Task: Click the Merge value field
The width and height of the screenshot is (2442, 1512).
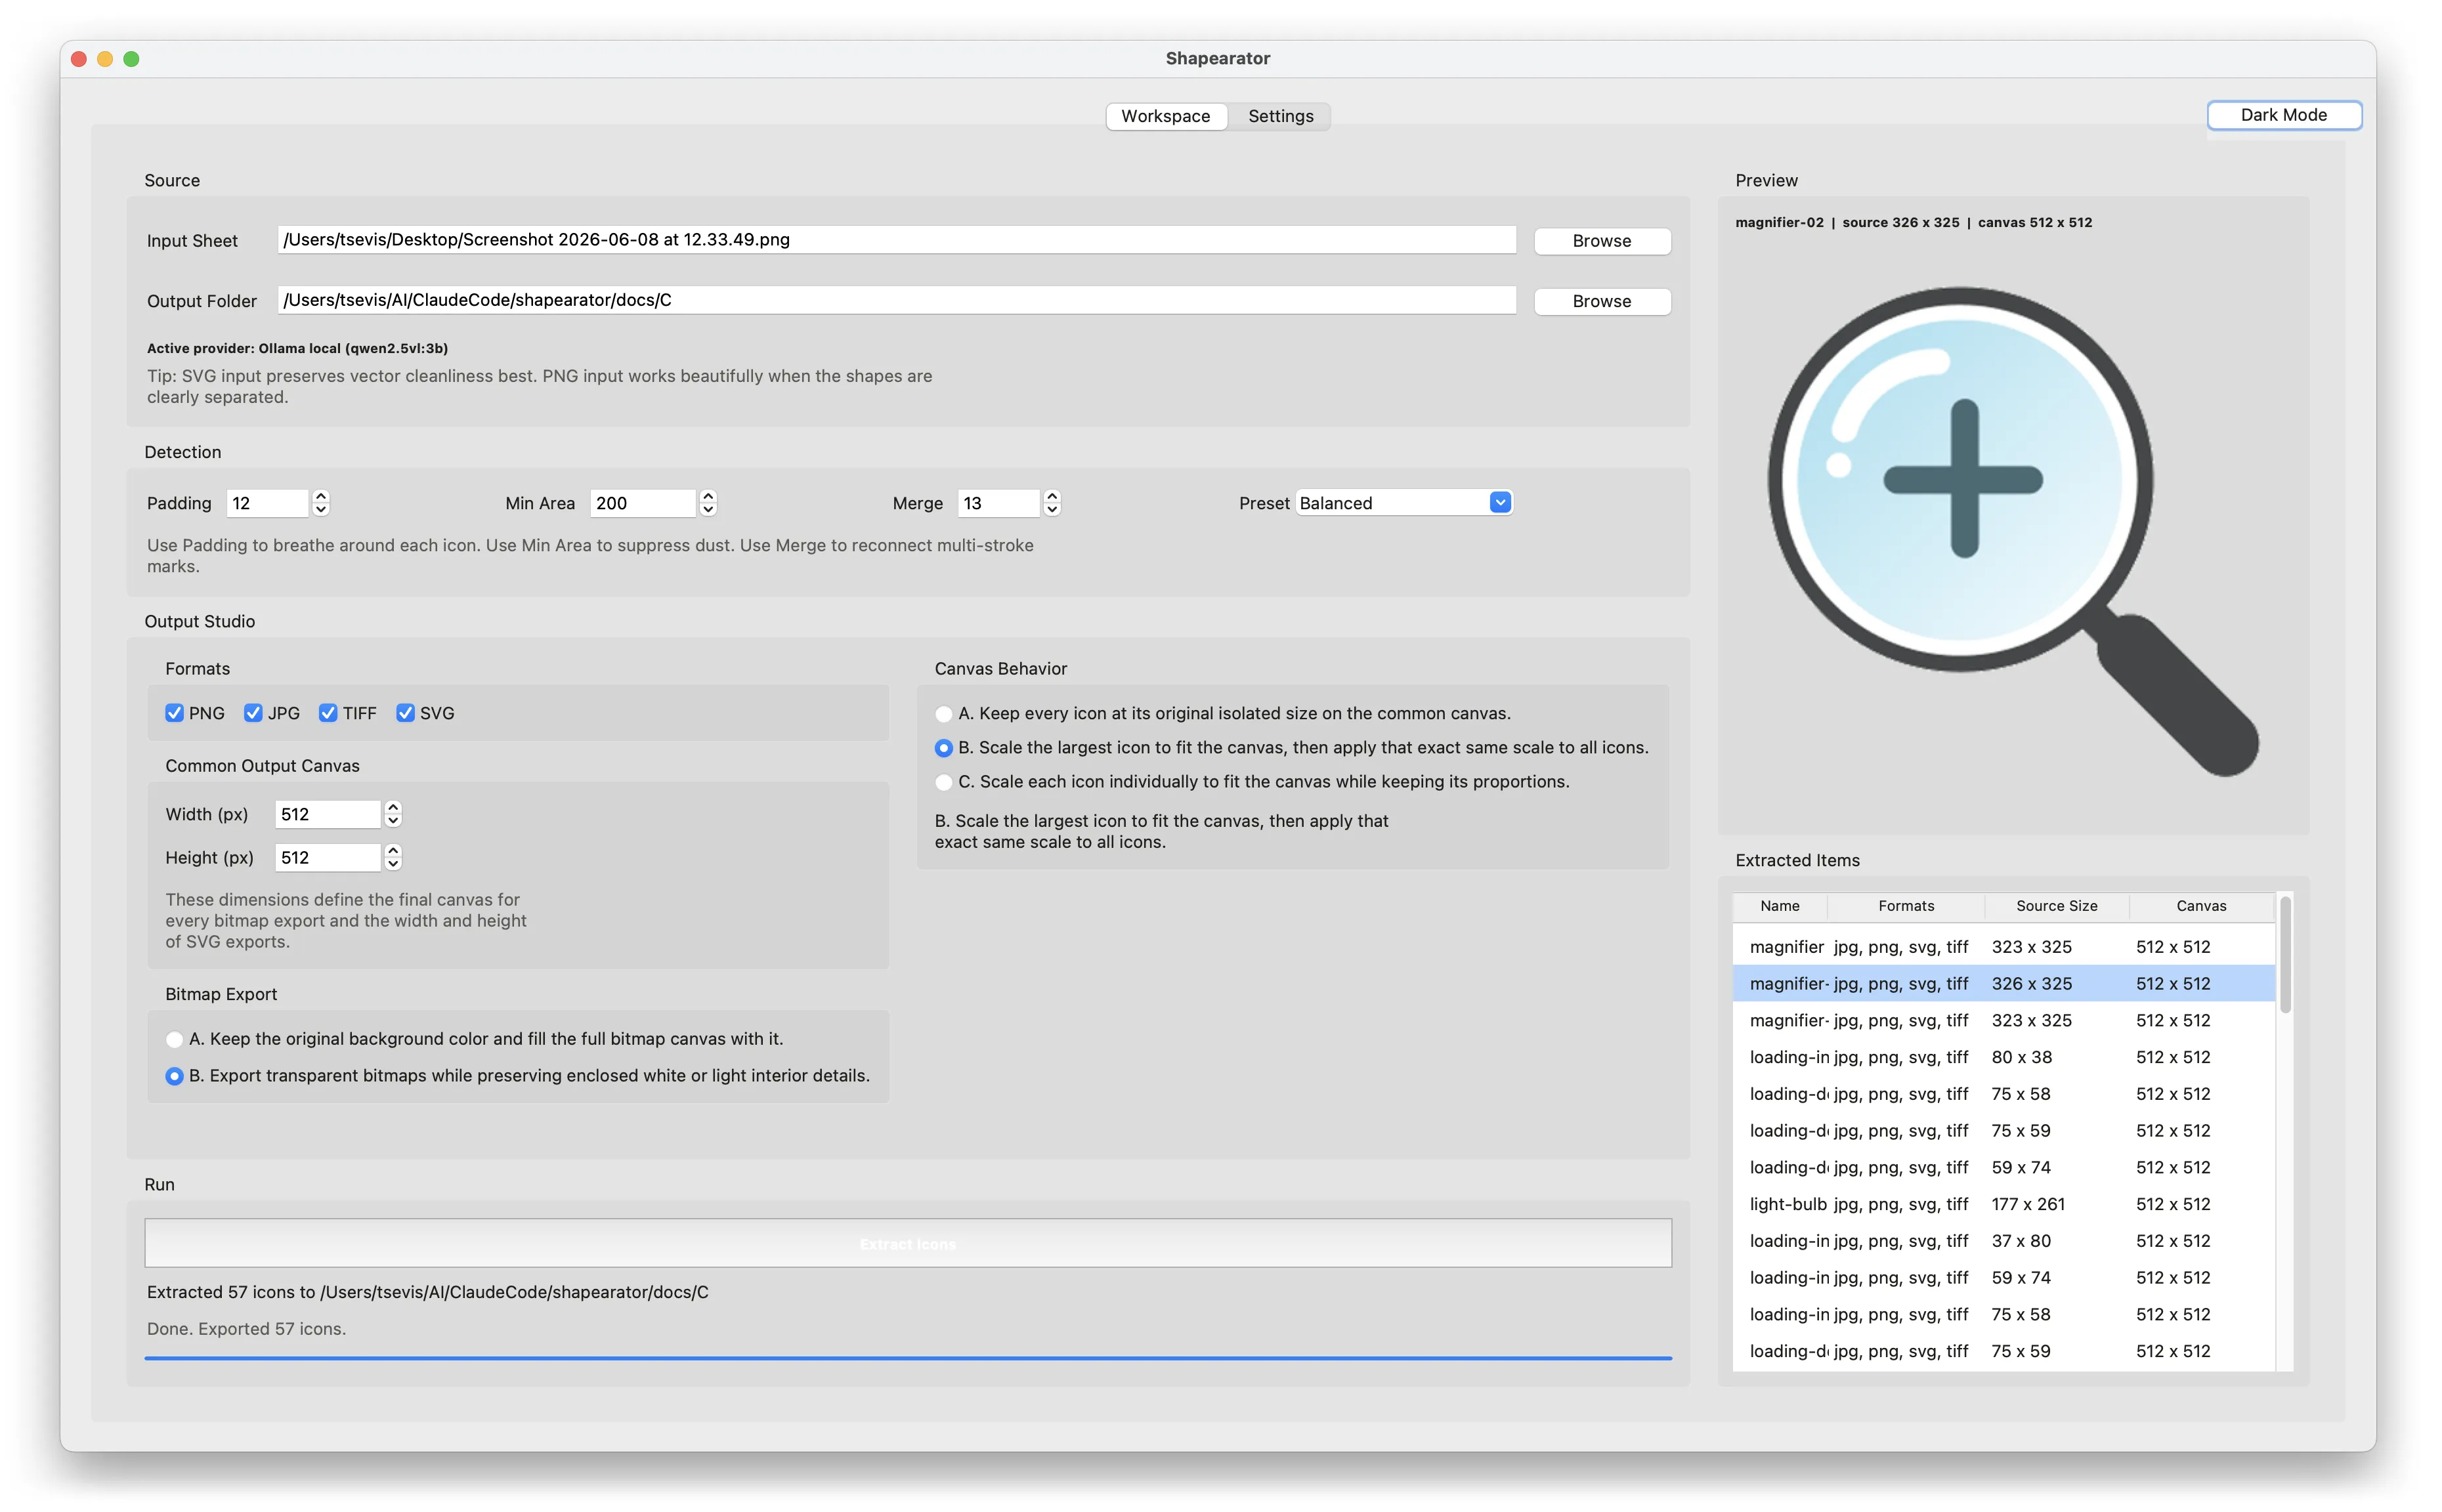Action: 999,503
